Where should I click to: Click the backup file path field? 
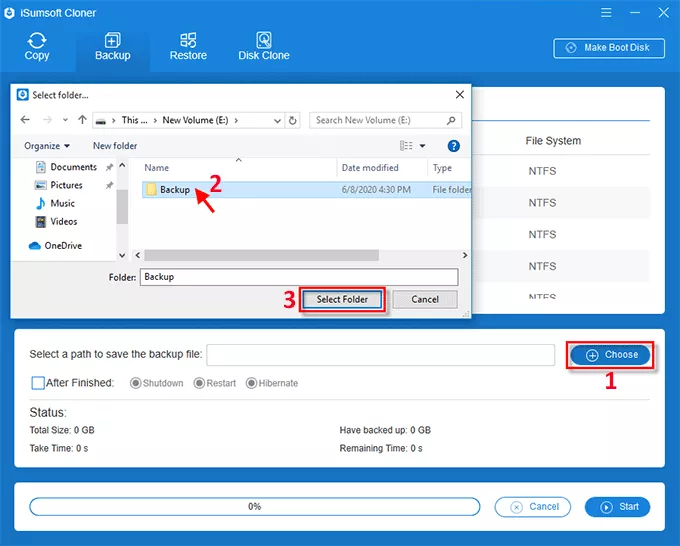click(380, 355)
